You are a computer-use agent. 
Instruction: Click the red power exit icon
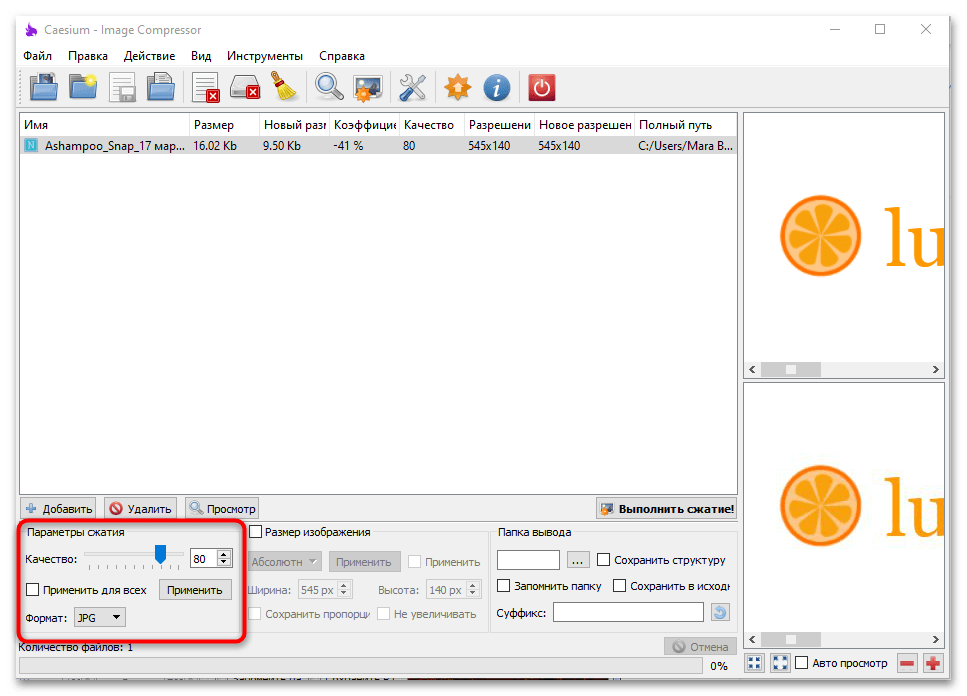(541, 88)
